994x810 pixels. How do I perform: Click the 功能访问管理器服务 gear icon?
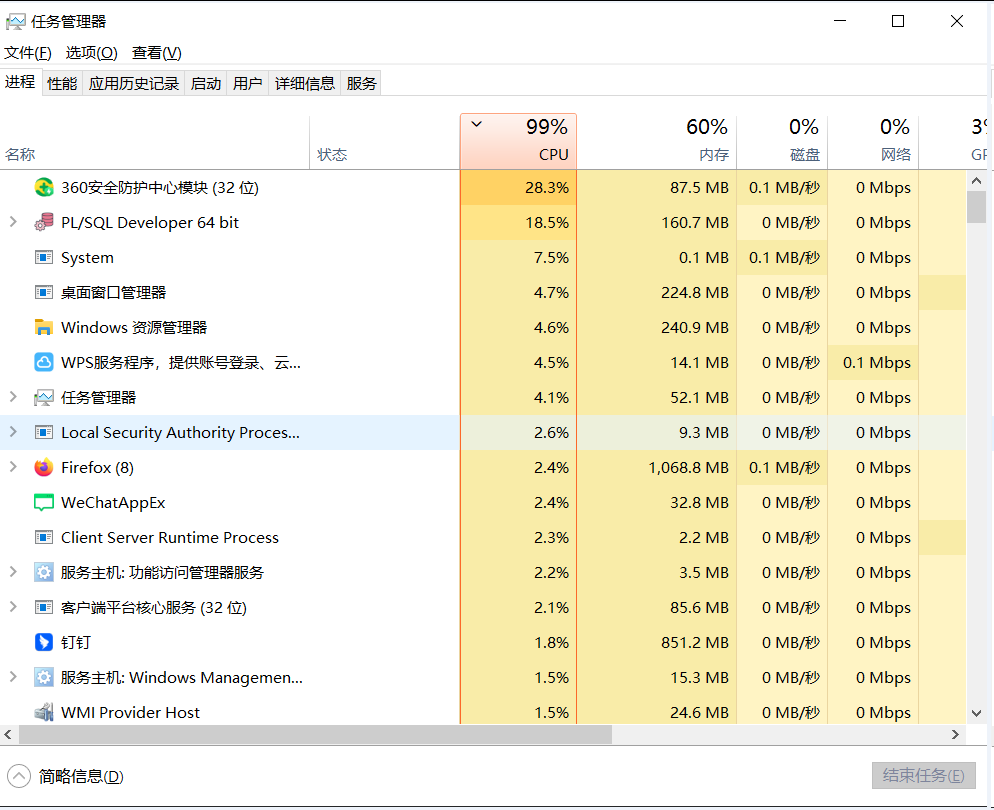pyautogui.click(x=44, y=572)
